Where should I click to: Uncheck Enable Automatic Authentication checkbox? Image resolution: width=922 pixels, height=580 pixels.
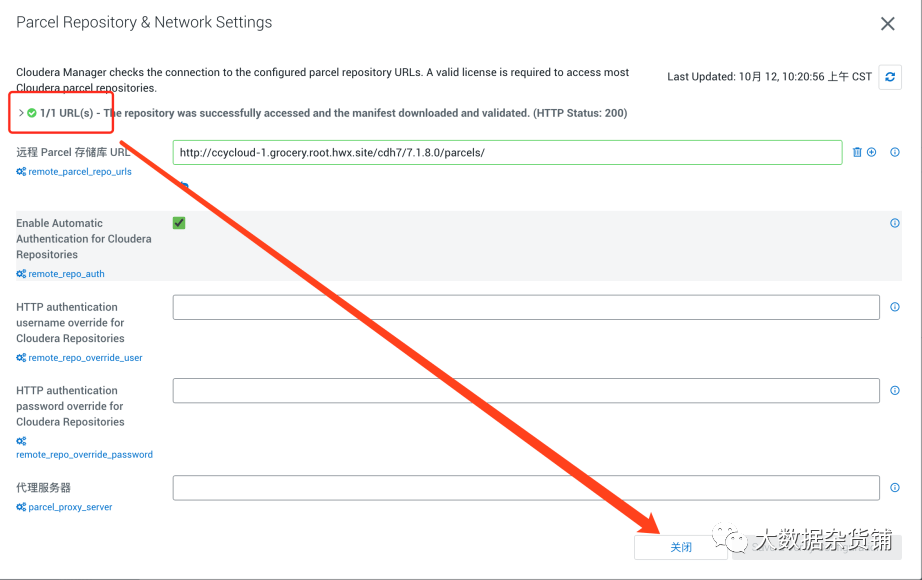click(x=179, y=223)
